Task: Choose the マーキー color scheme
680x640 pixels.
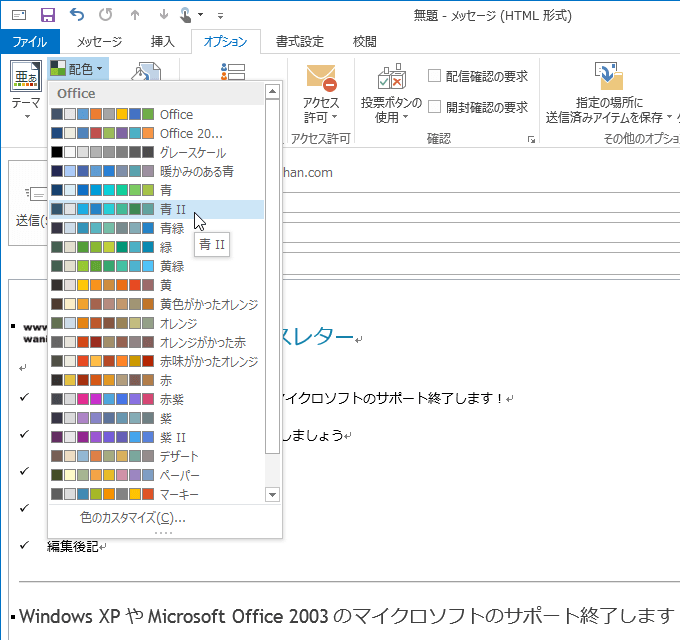Action: 157,494
